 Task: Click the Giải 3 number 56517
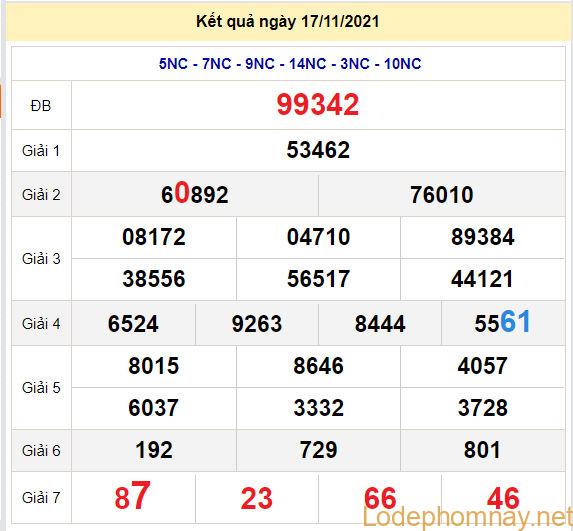pyautogui.click(x=318, y=279)
